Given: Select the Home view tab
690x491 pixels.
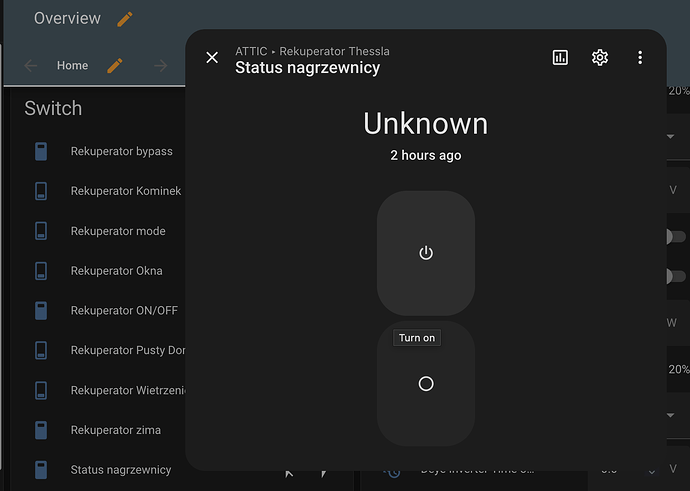Looking at the screenshot, I should (72, 66).
